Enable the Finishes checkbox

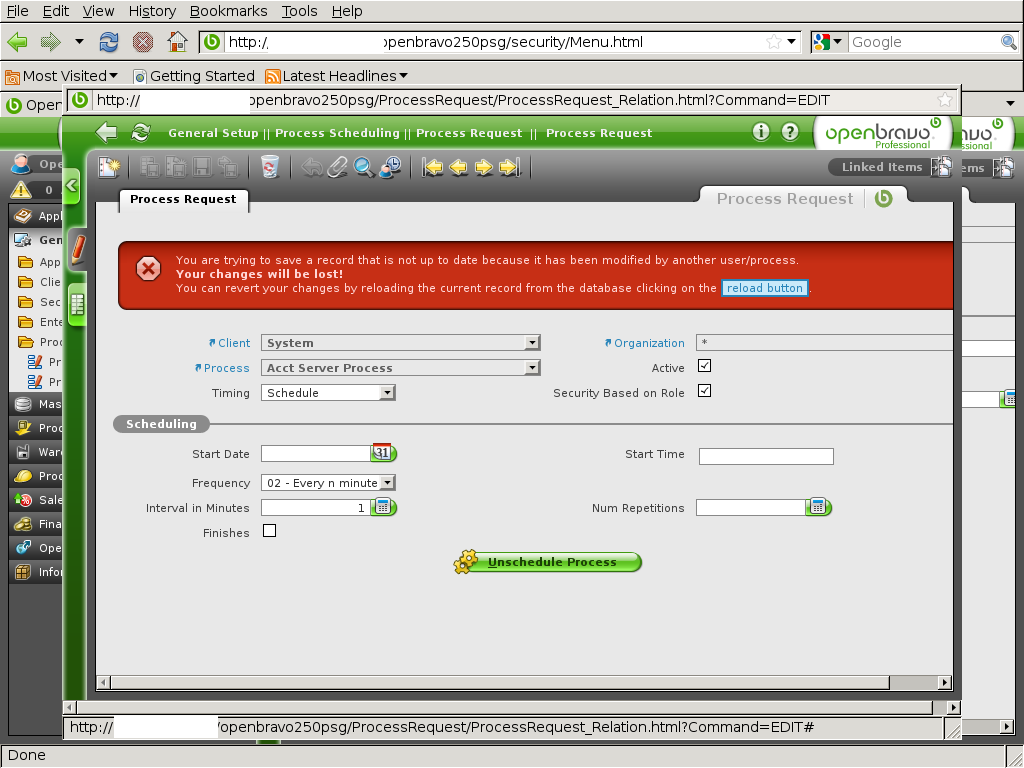(269, 531)
